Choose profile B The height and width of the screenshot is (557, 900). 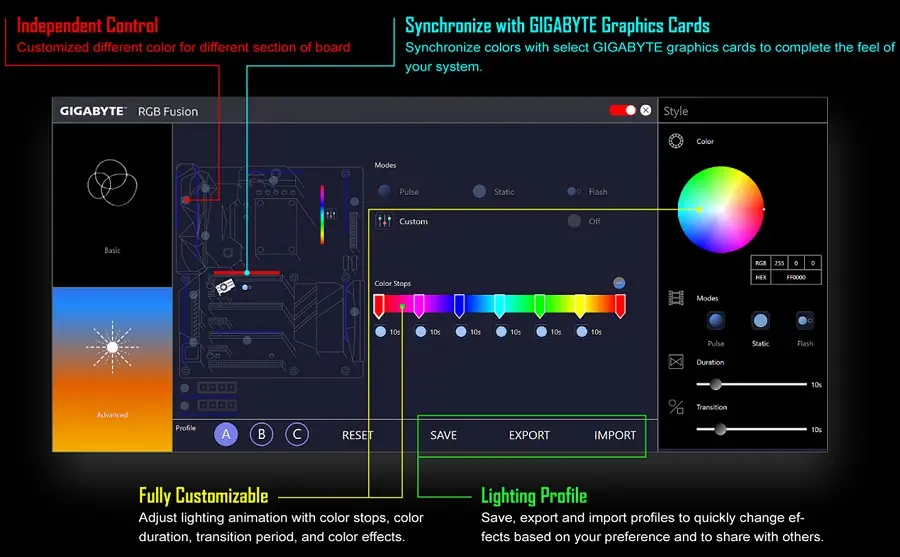click(261, 435)
